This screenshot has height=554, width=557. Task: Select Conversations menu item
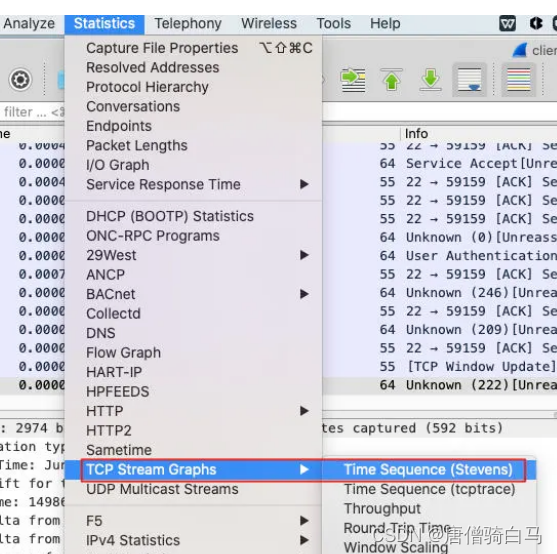[x=193, y=107]
